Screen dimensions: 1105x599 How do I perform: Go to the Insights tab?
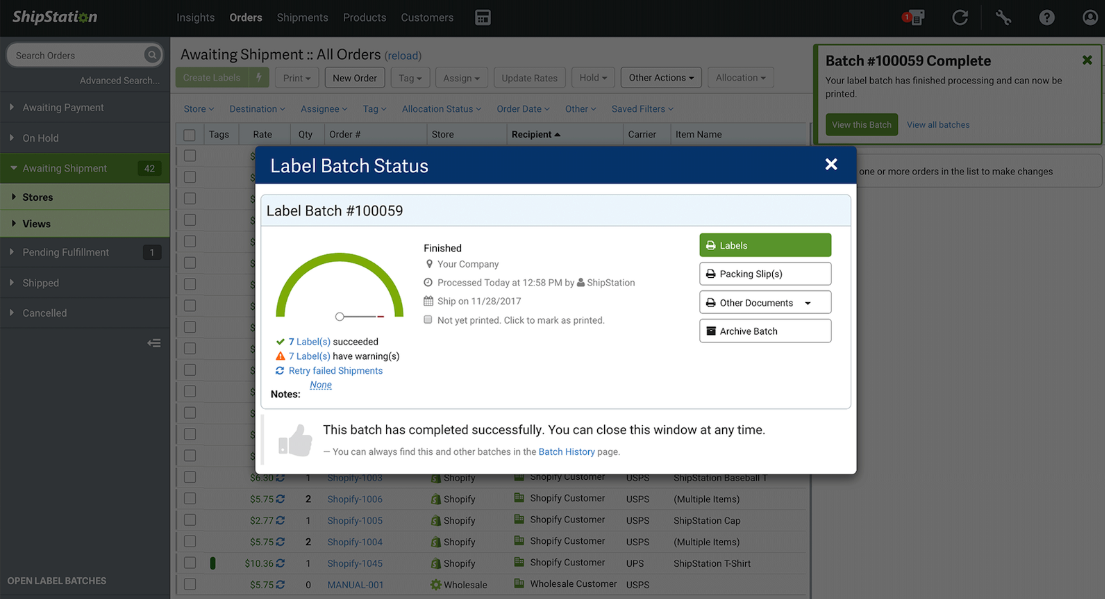click(195, 18)
